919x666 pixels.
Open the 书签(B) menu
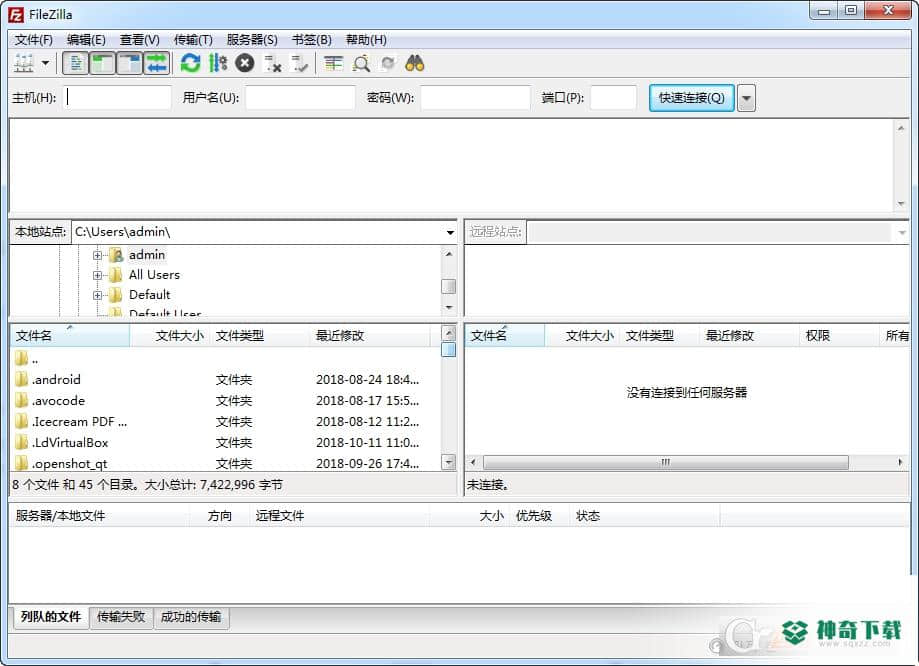click(x=311, y=40)
